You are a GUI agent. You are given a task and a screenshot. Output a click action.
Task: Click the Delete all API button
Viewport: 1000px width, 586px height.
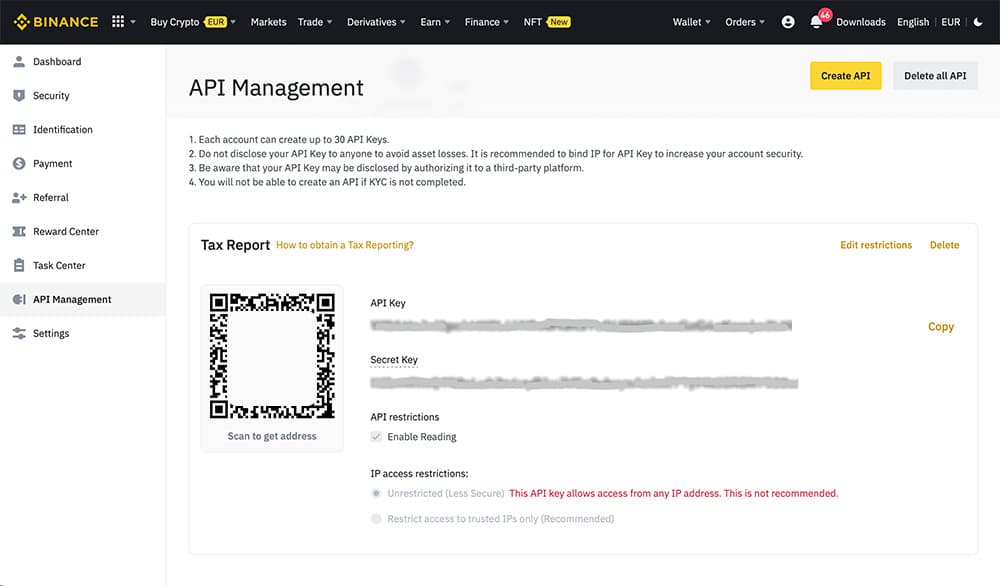coord(935,76)
